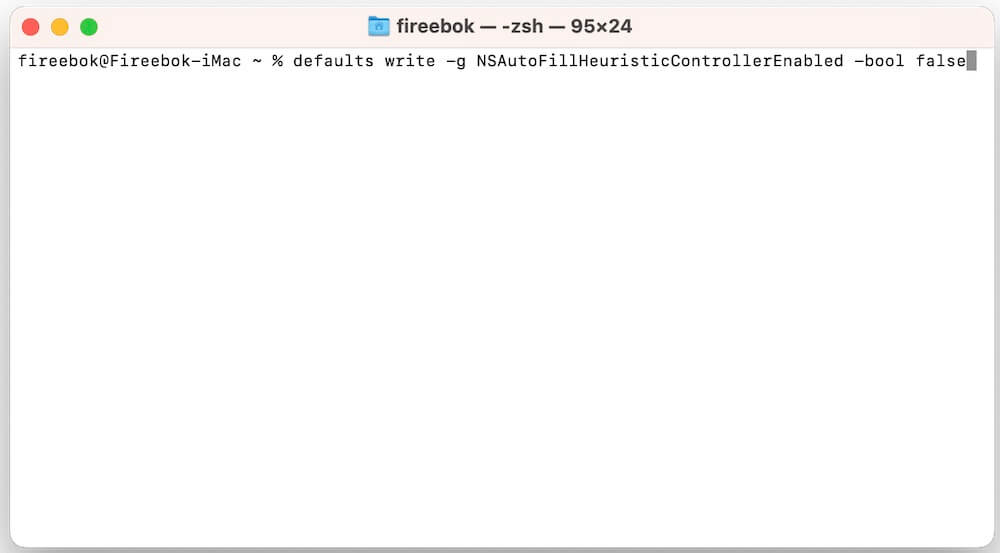Click the word 'defaults' in the command

(334, 61)
